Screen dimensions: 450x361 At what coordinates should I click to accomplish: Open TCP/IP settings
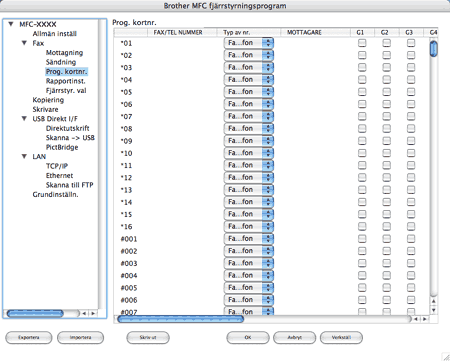pos(57,166)
